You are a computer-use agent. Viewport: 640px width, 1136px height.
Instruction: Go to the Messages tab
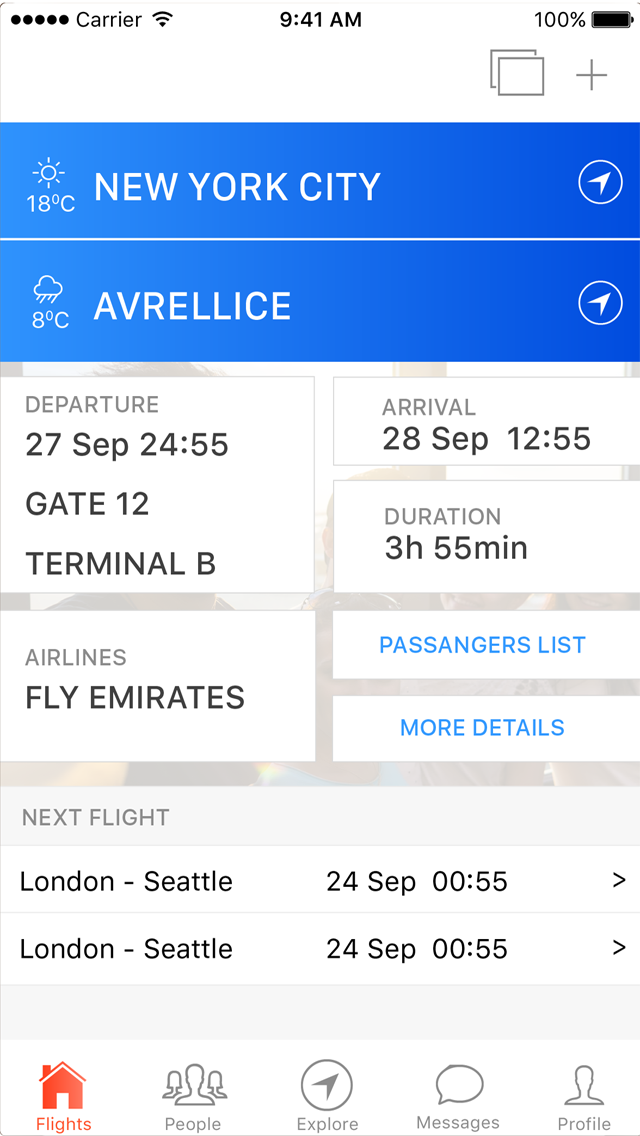[x=458, y=1096]
